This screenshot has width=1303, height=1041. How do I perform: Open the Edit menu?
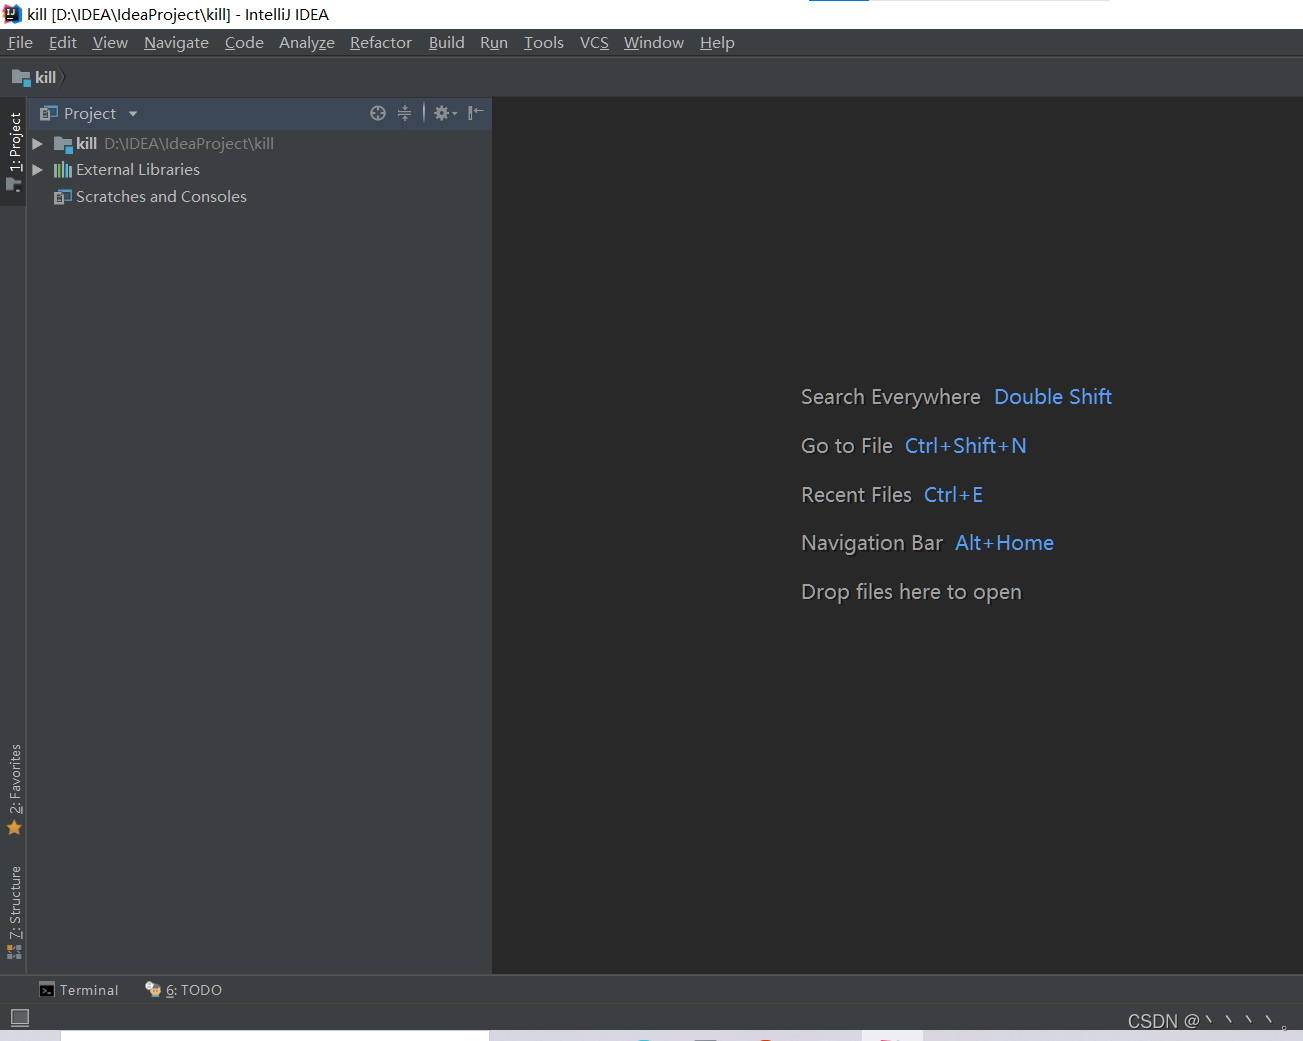(62, 42)
